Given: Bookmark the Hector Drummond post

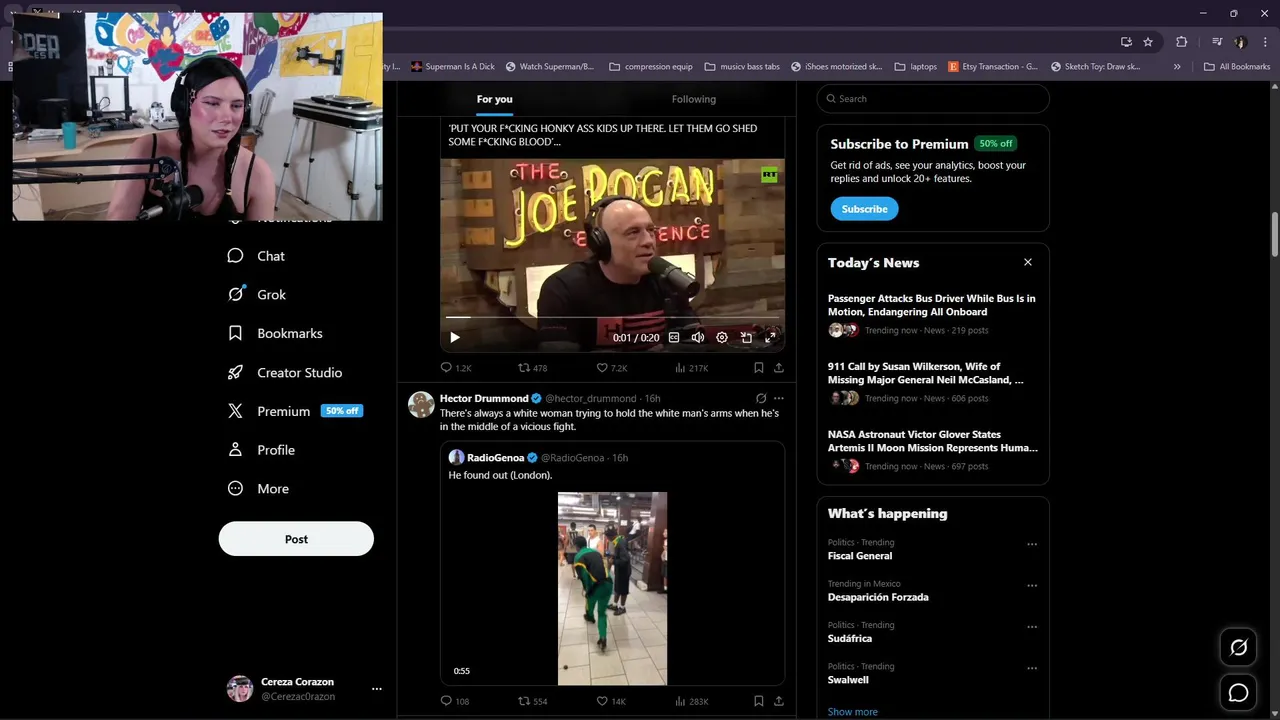Looking at the screenshot, I should [758, 701].
